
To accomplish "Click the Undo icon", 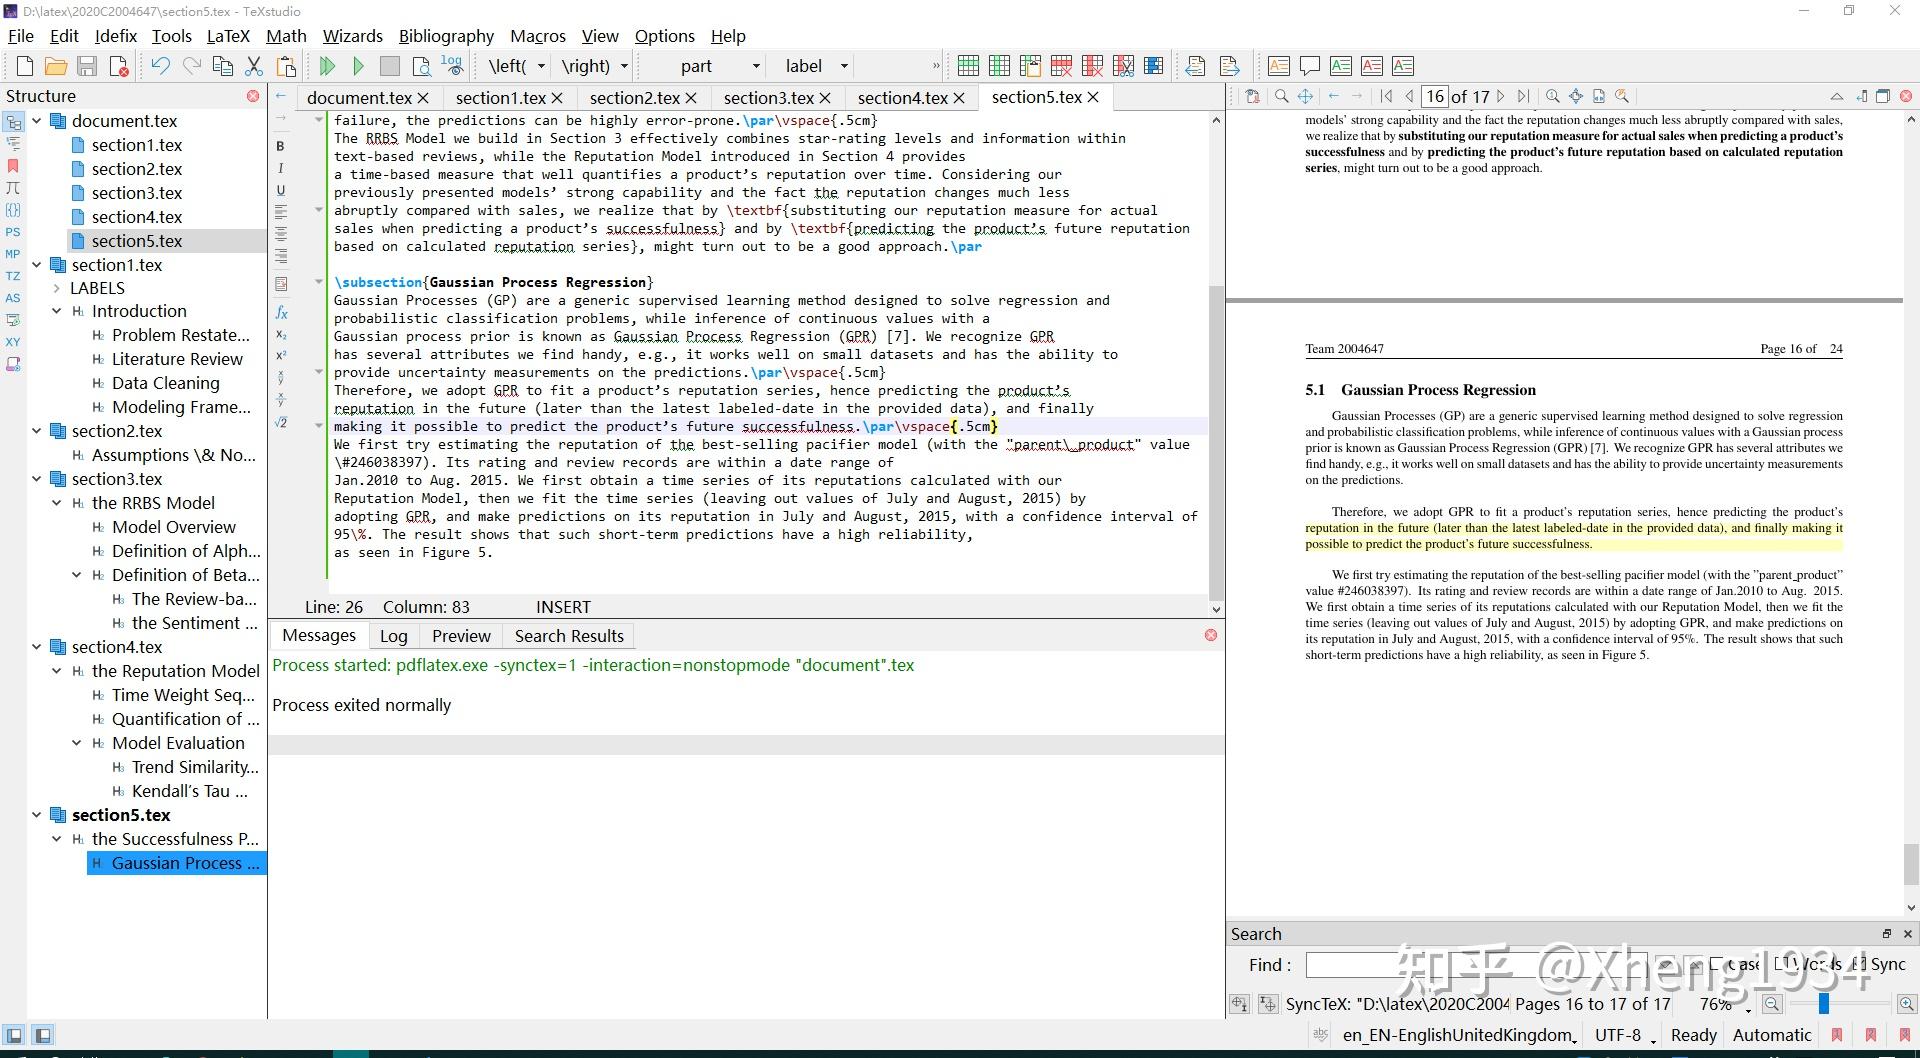I will pos(160,66).
